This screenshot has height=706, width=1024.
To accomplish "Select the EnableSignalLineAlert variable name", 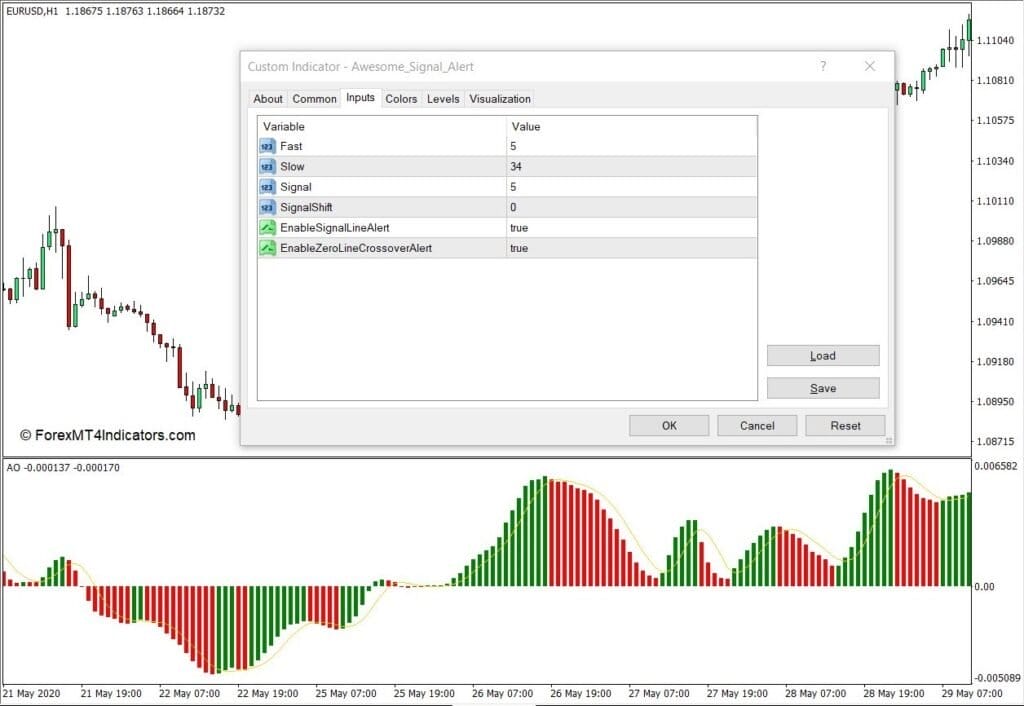I will click(334, 227).
